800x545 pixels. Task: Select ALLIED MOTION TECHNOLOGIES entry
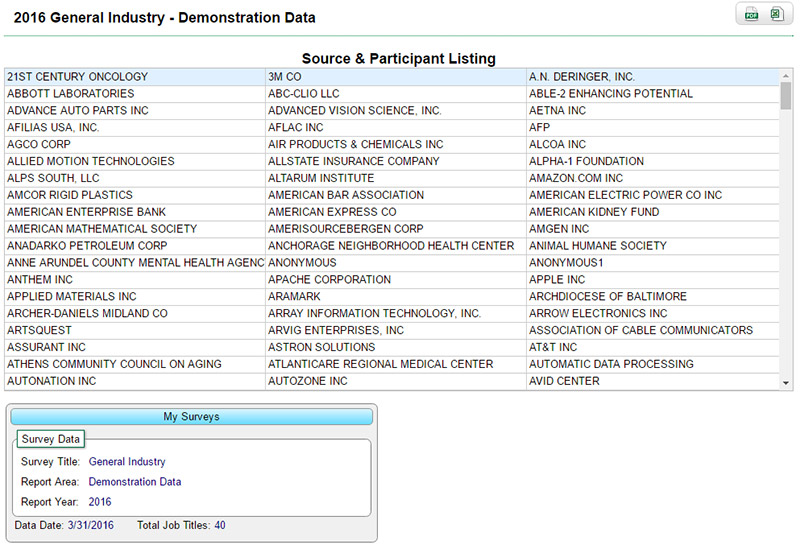coord(135,161)
